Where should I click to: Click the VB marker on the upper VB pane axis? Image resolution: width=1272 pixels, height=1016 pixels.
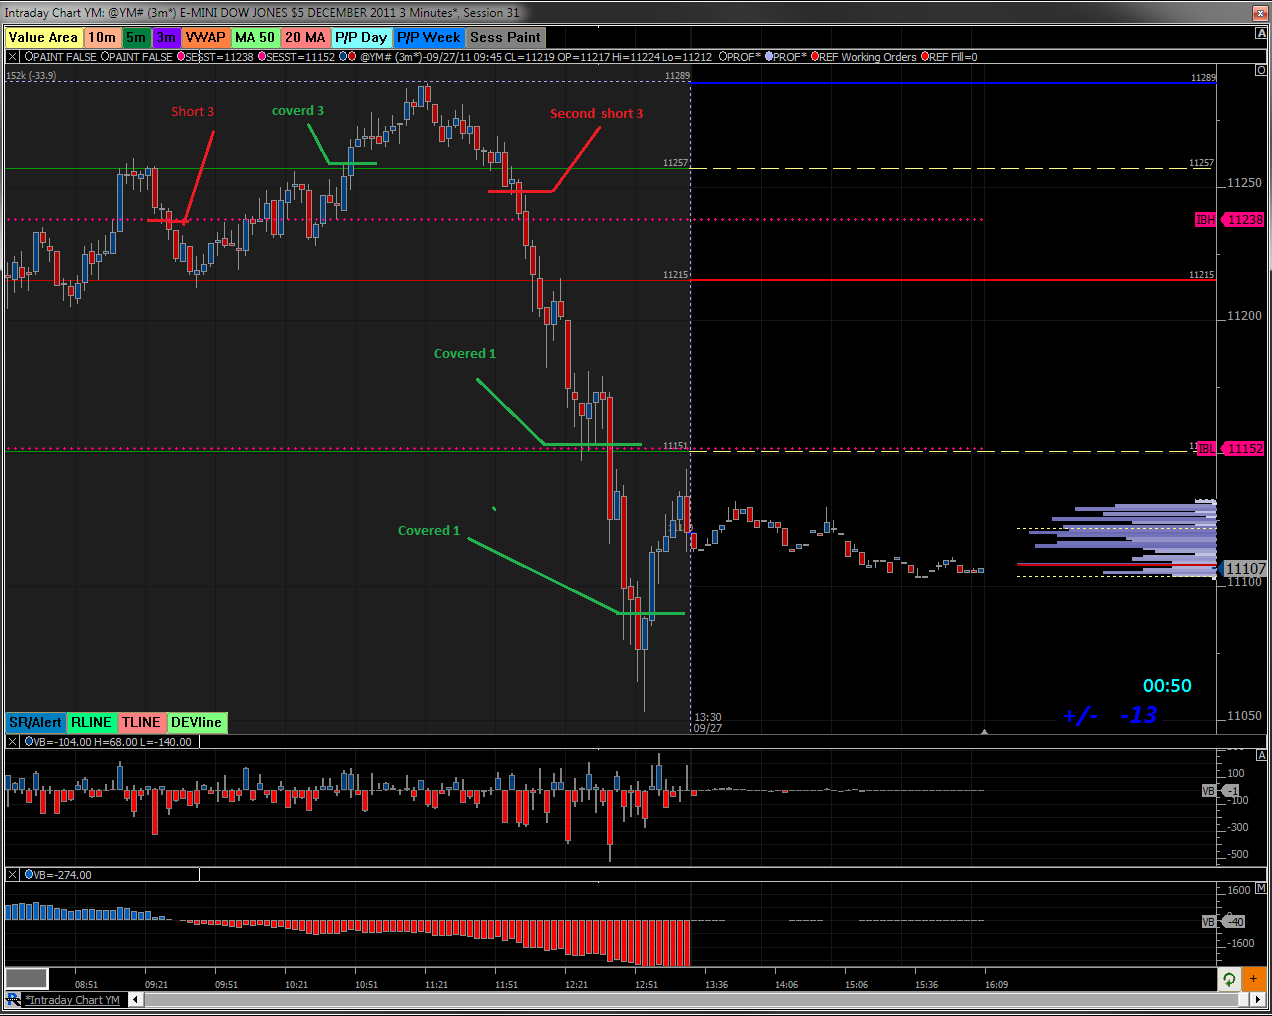click(x=1208, y=791)
